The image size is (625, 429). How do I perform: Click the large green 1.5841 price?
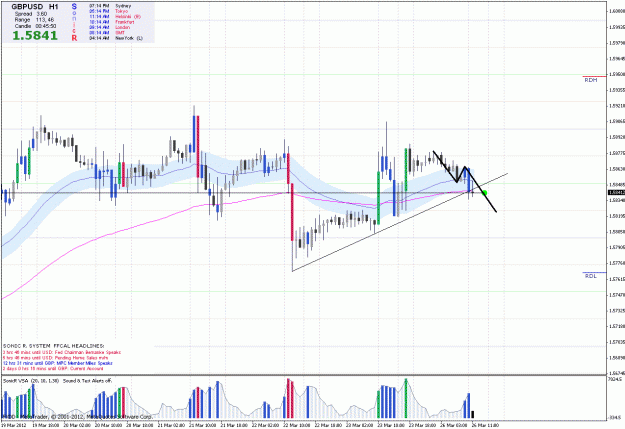(35, 35)
